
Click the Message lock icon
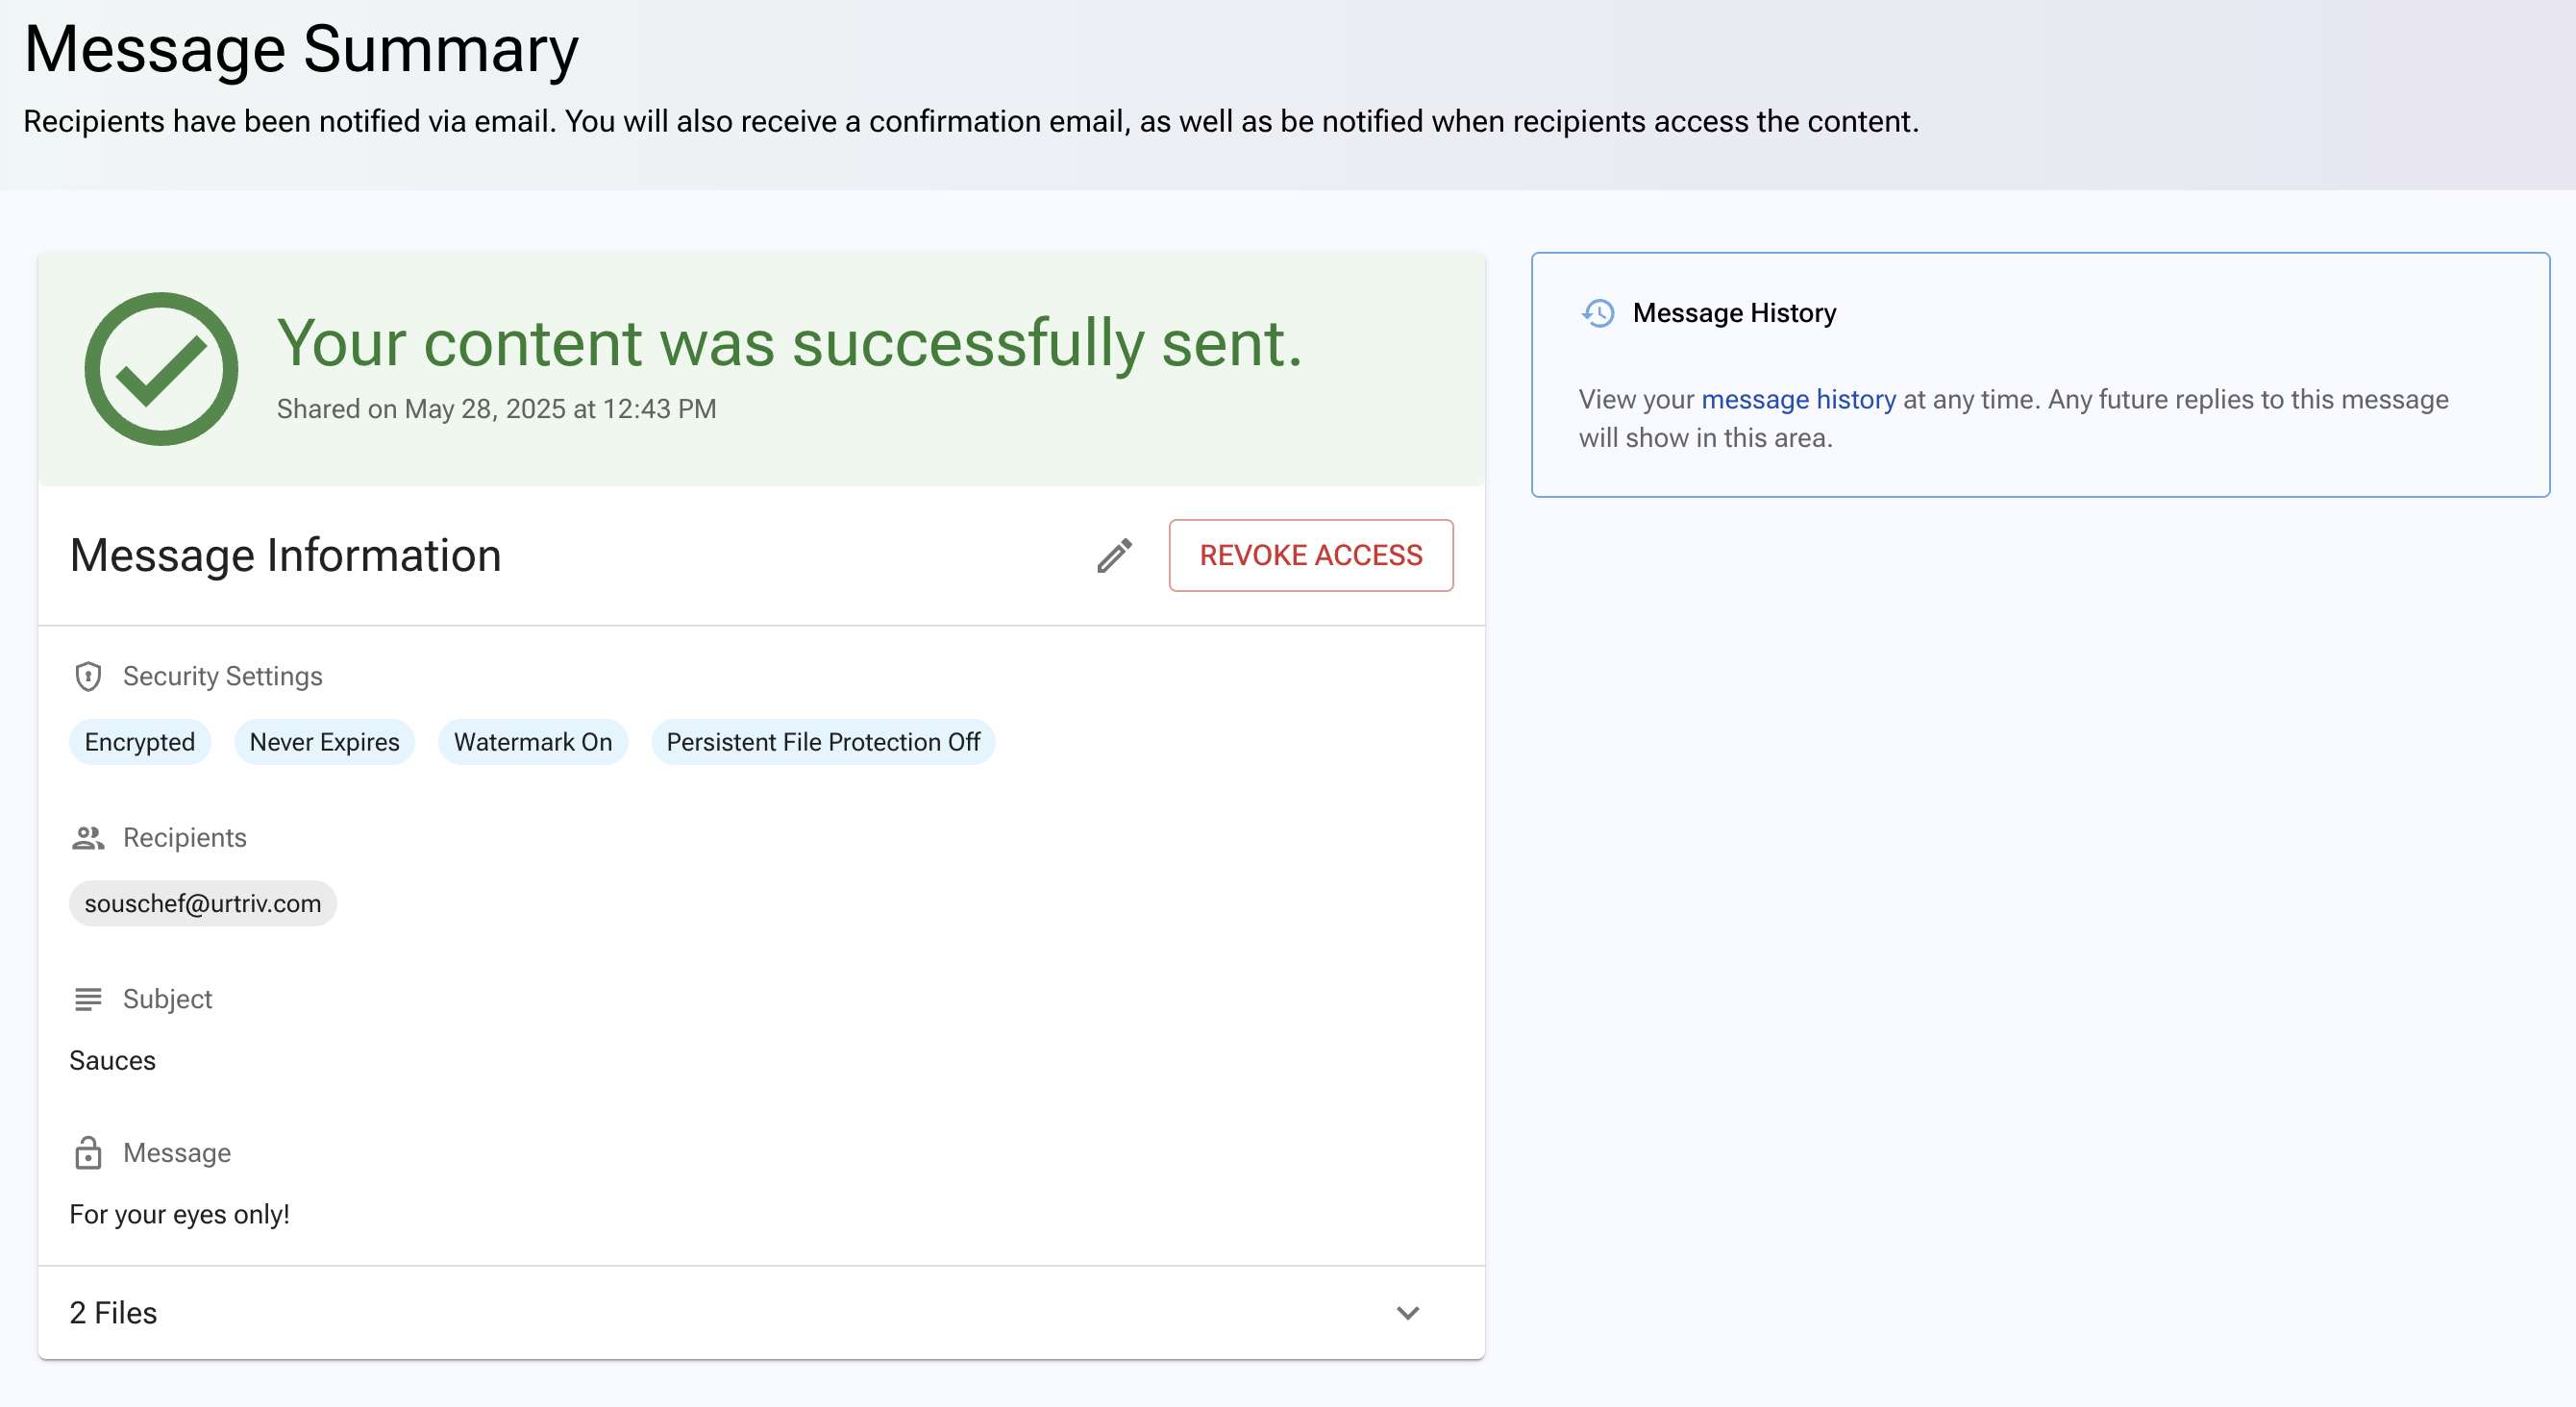88,1152
